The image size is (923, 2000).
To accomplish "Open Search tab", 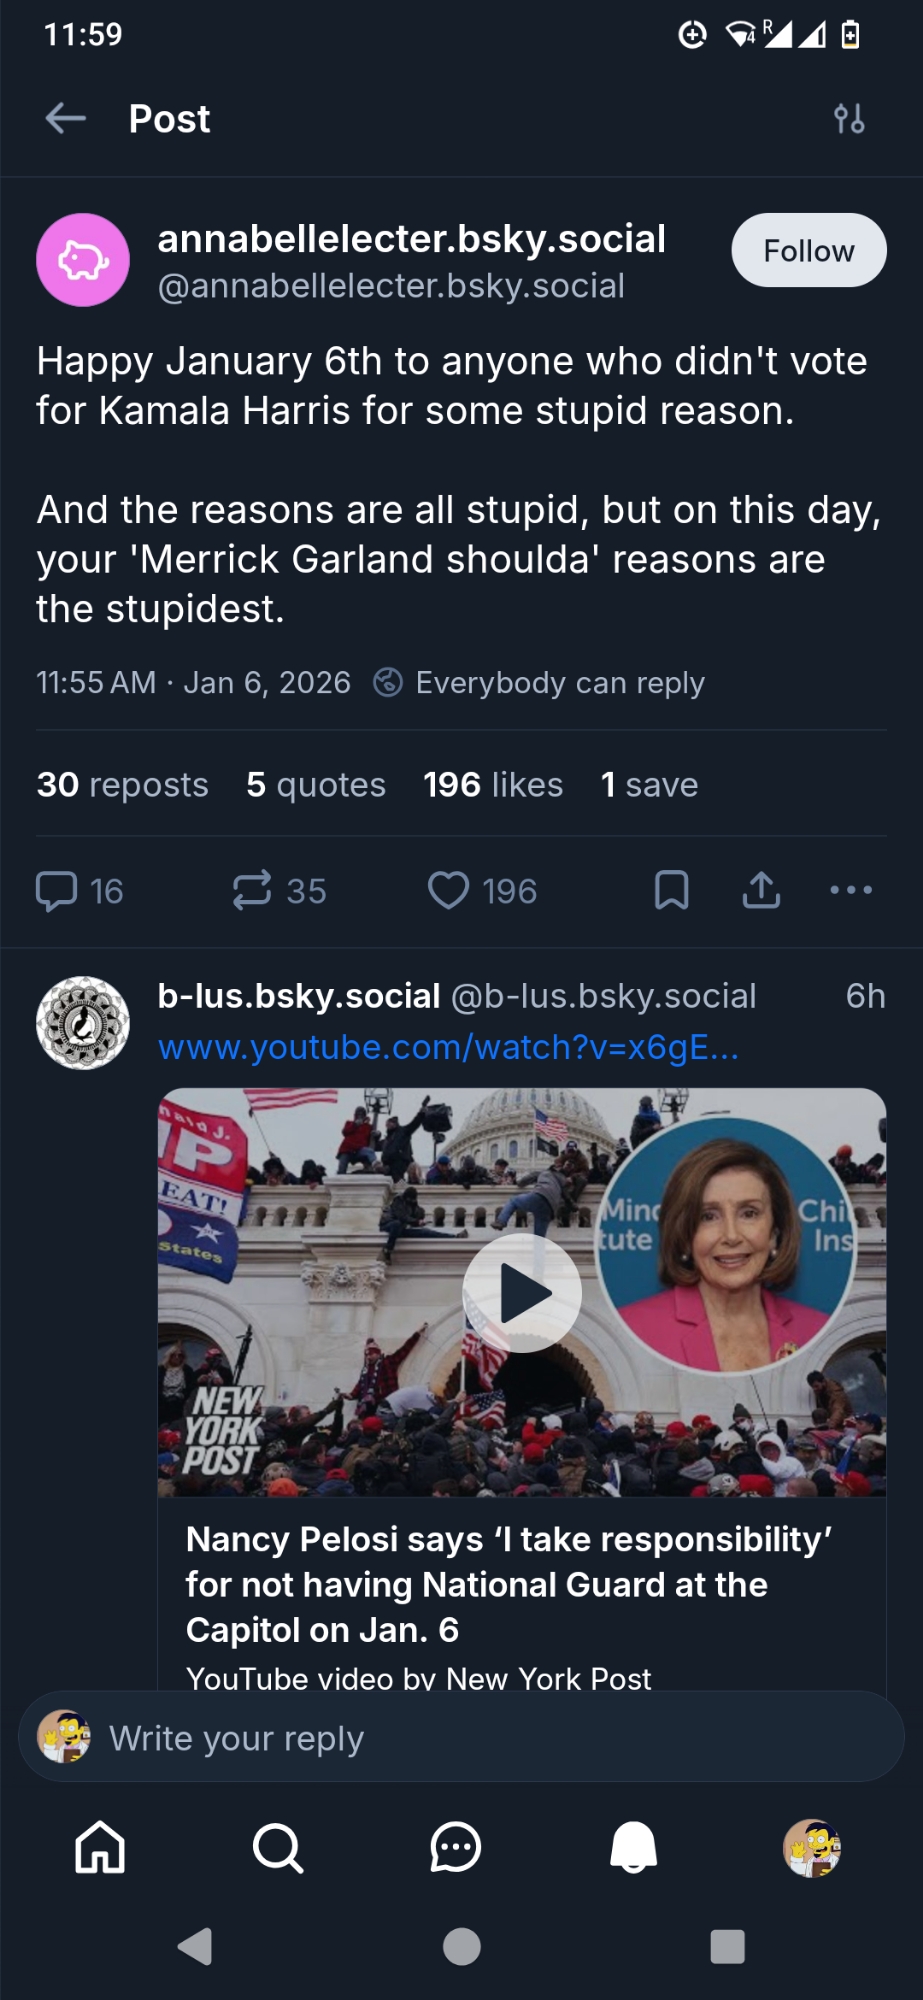I will pos(278,1847).
